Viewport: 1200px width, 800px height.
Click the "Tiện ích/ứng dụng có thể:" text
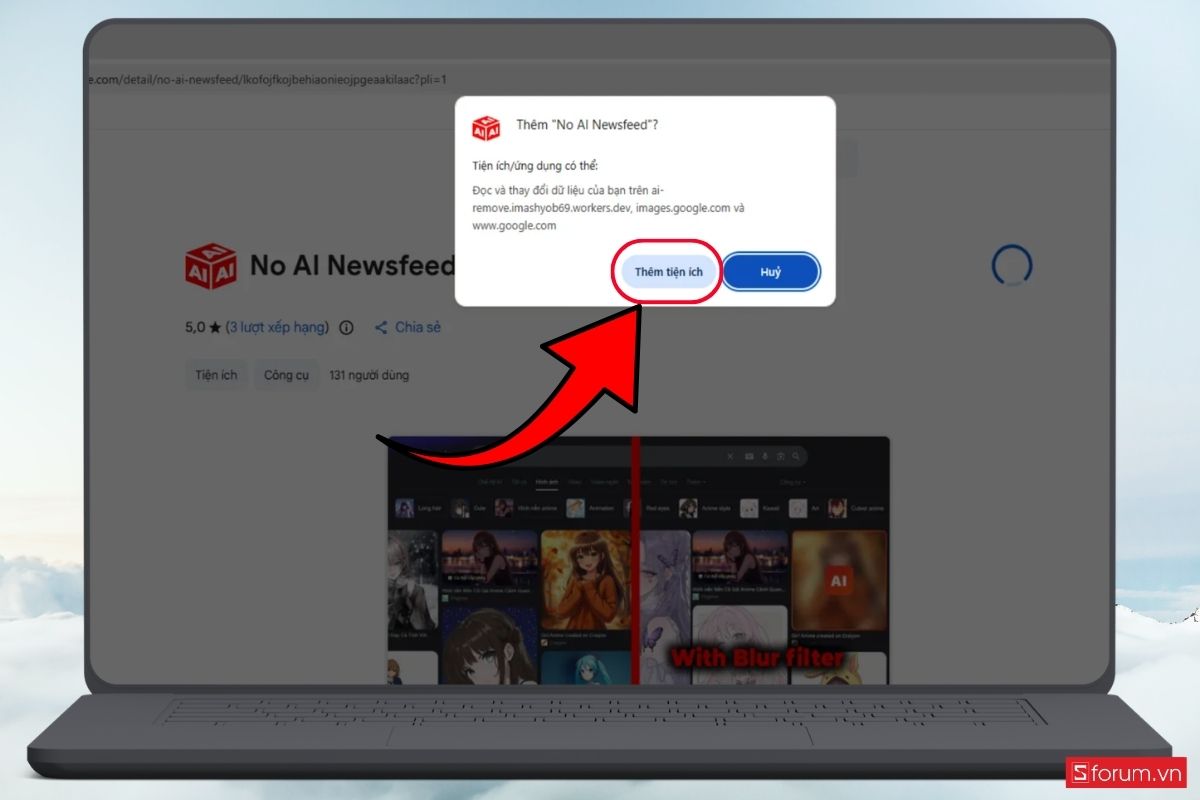[x=535, y=165]
